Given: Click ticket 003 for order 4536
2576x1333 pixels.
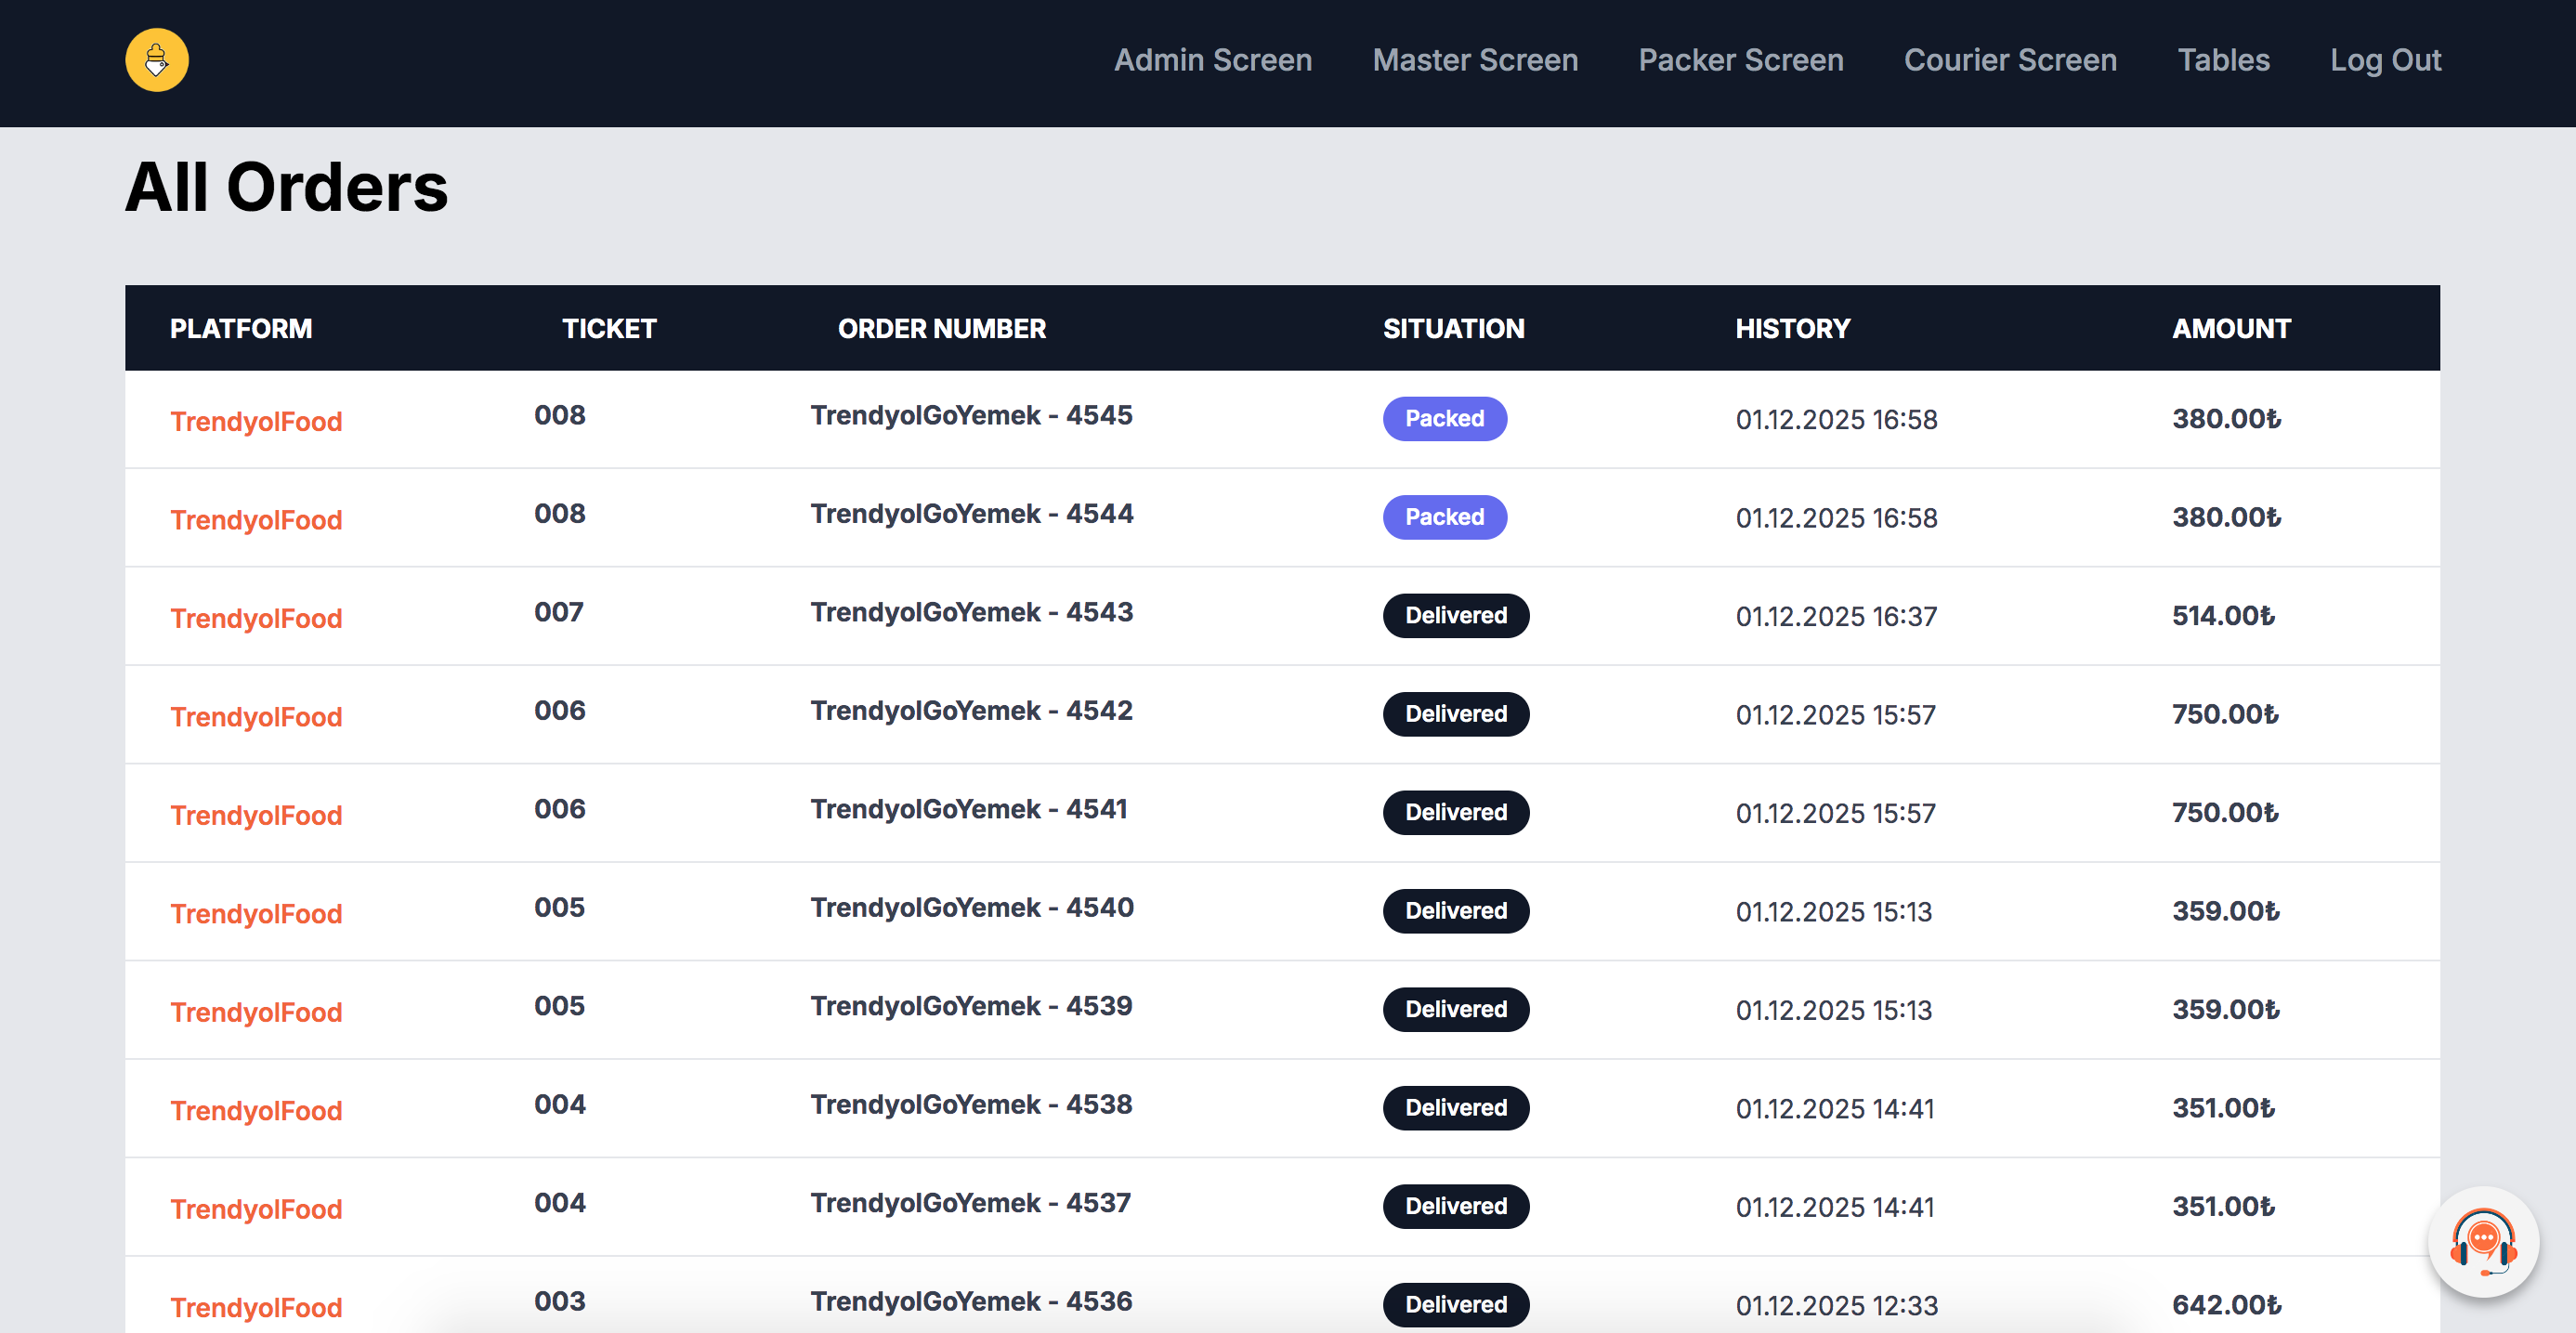Looking at the screenshot, I should click(x=559, y=1301).
